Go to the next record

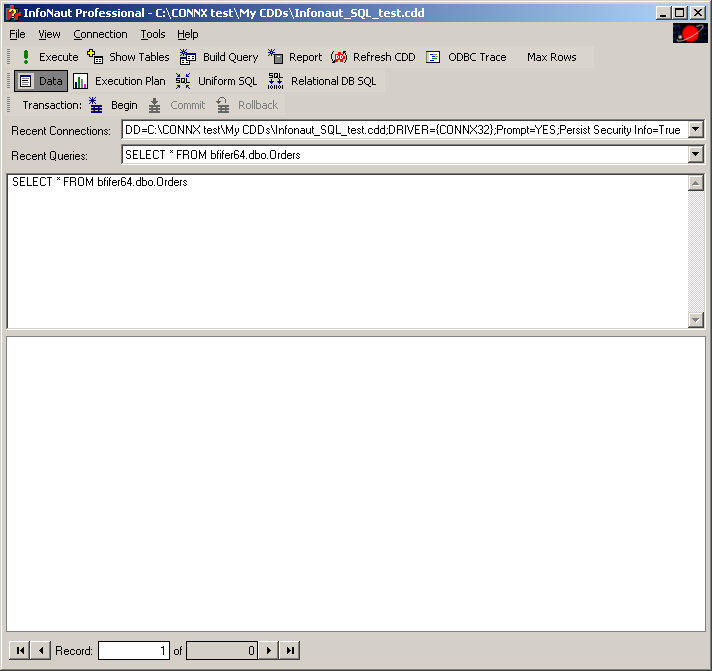pyautogui.click(x=269, y=651)
